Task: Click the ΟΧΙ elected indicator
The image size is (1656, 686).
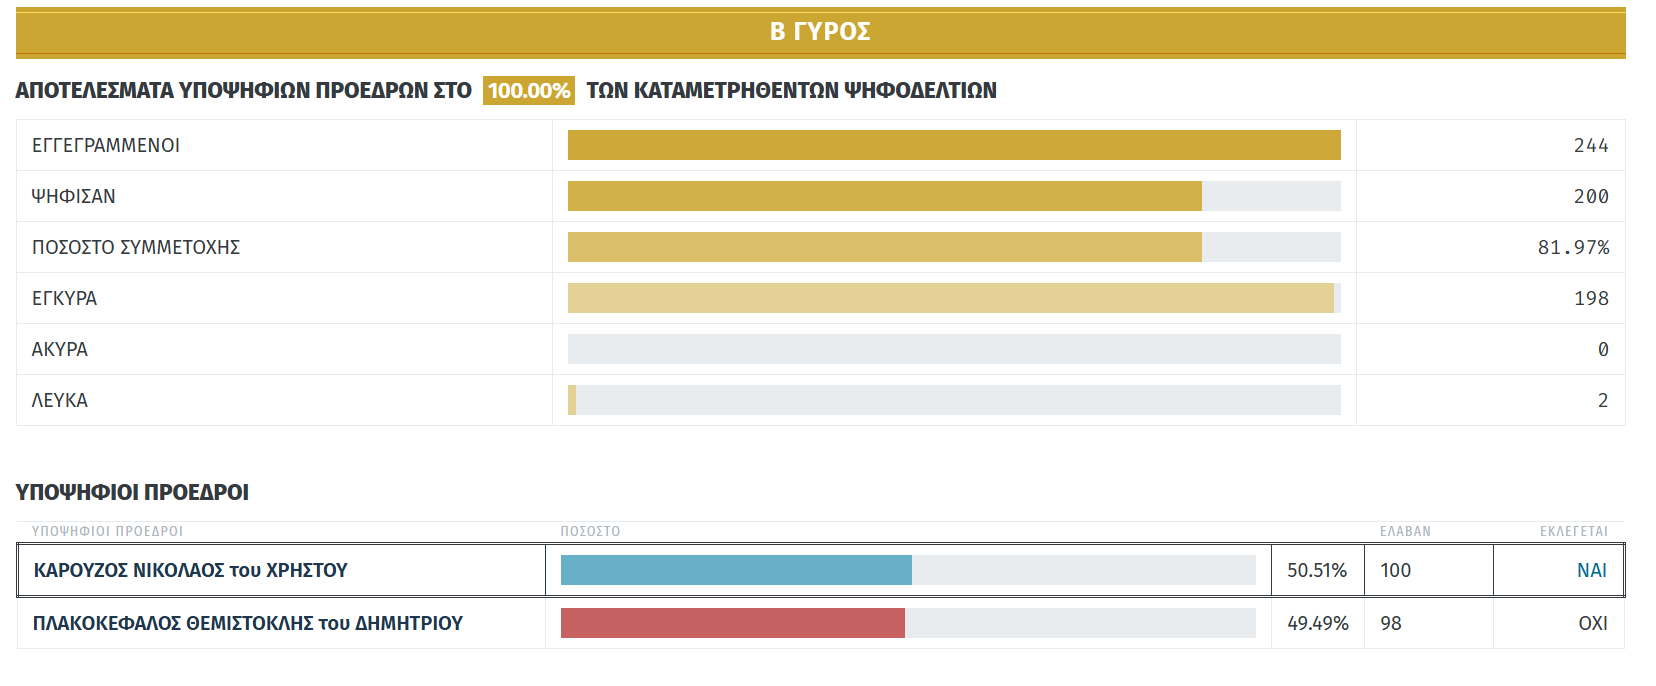Action: pos(1592,624)
